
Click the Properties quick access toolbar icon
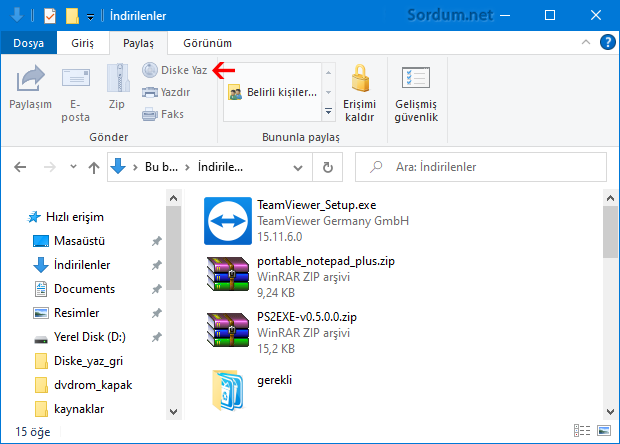(x=50, y=16)
